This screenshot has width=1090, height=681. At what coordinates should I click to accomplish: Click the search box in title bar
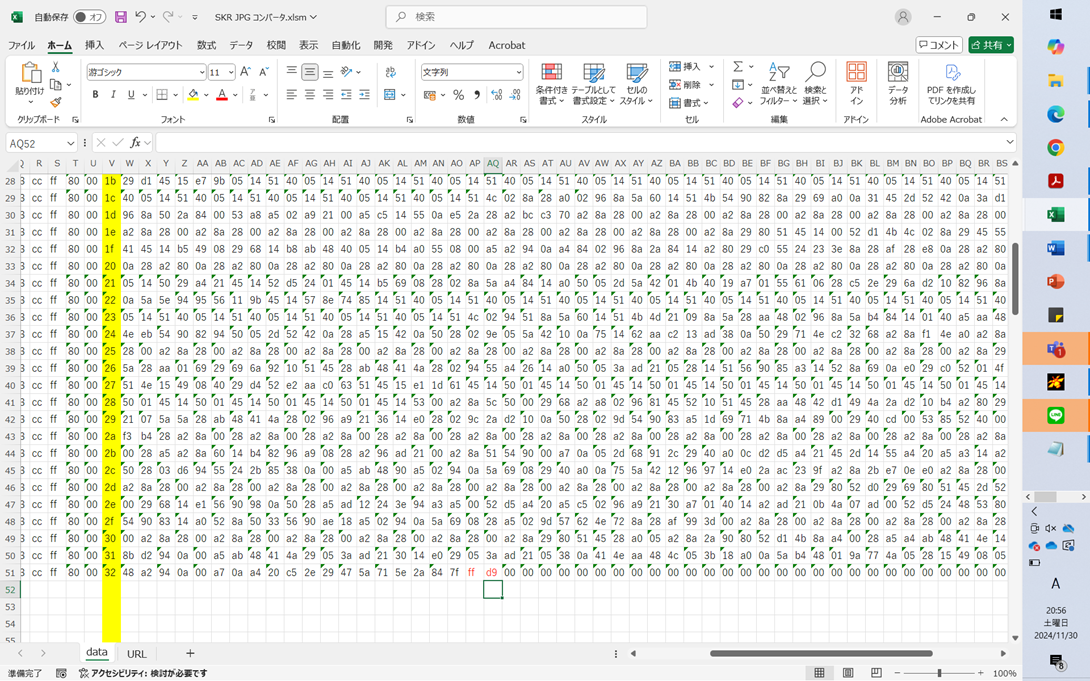(516, 17)
